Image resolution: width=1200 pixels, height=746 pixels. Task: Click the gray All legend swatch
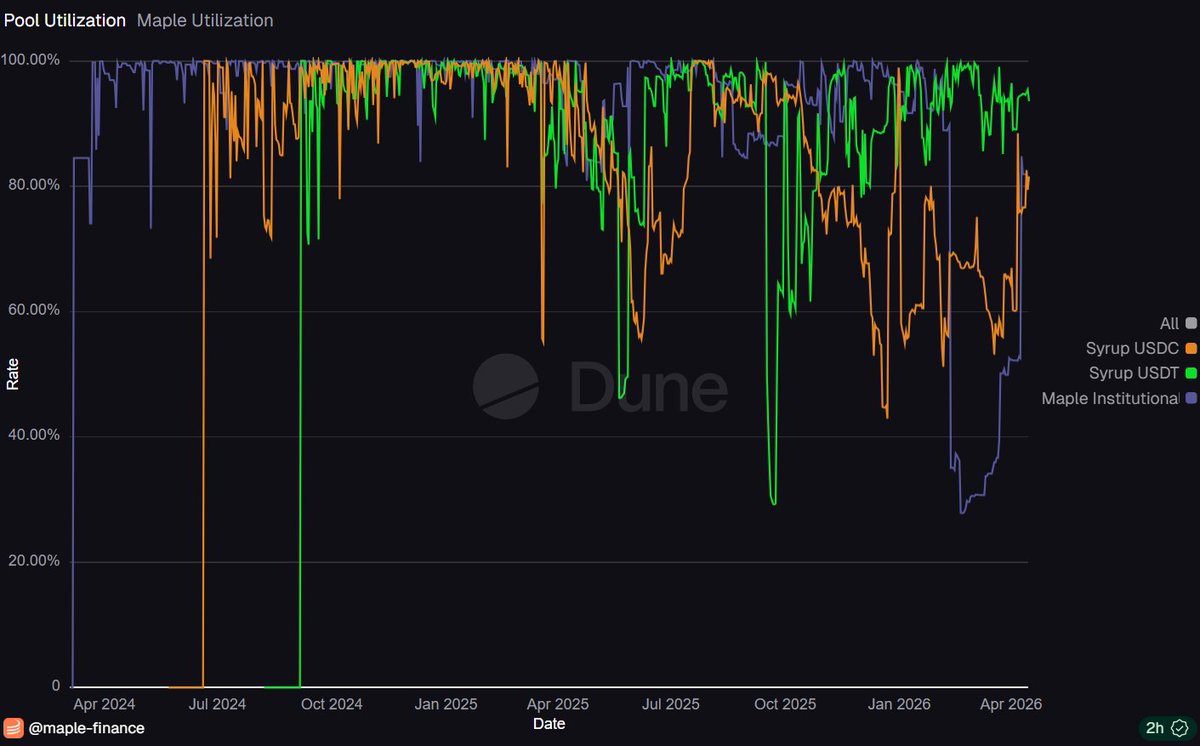coord(1190,323)
